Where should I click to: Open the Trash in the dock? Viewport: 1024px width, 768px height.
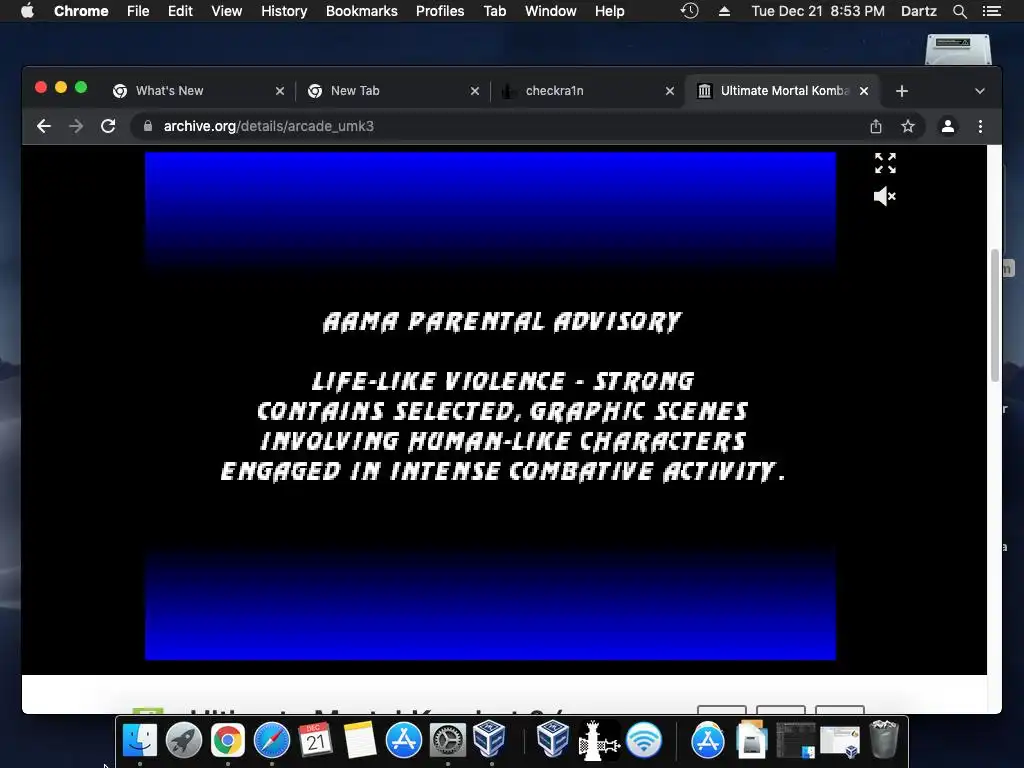[x=884, y=739]
